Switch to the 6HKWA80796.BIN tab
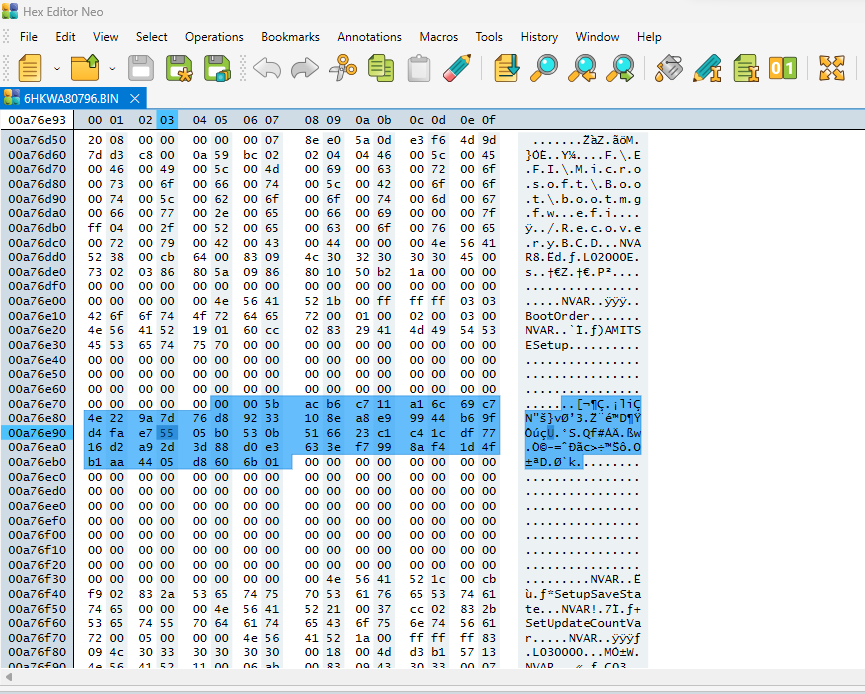 pos(71,98)
